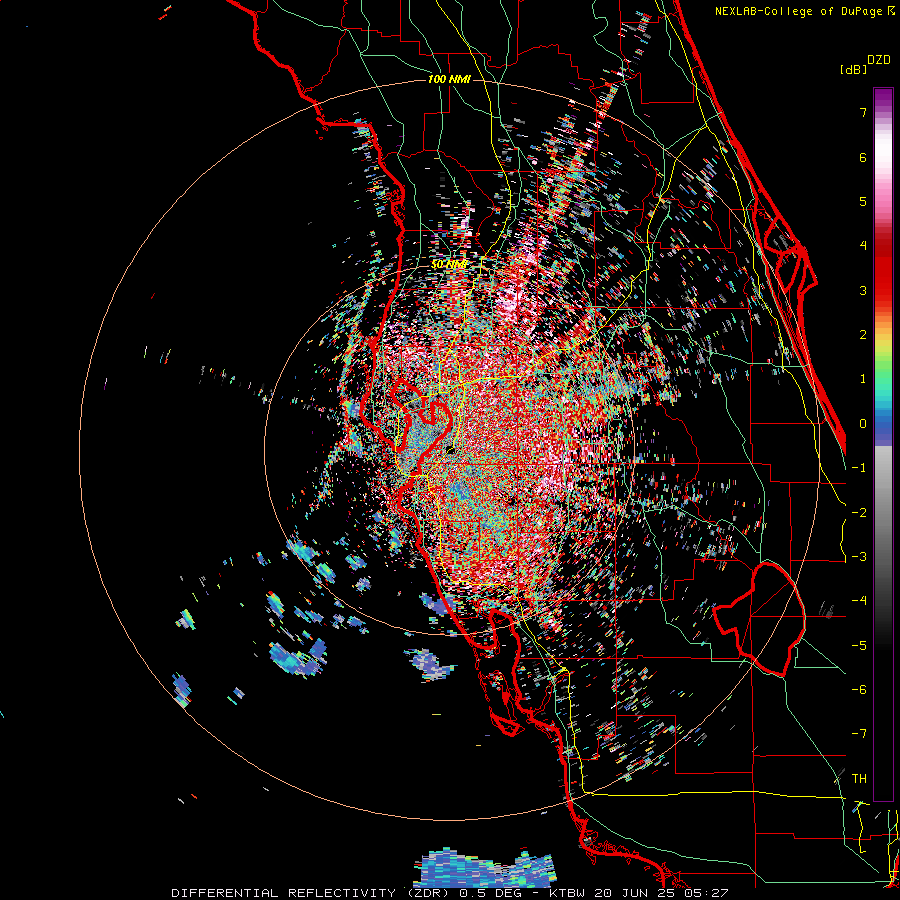This screenshot has width=900, height=900.
Task: Click the 'DIFFERENTIAL REFLECTIVITY (ZDR) 0.5 DEG' caption
Action: click(x=350, y=893)
